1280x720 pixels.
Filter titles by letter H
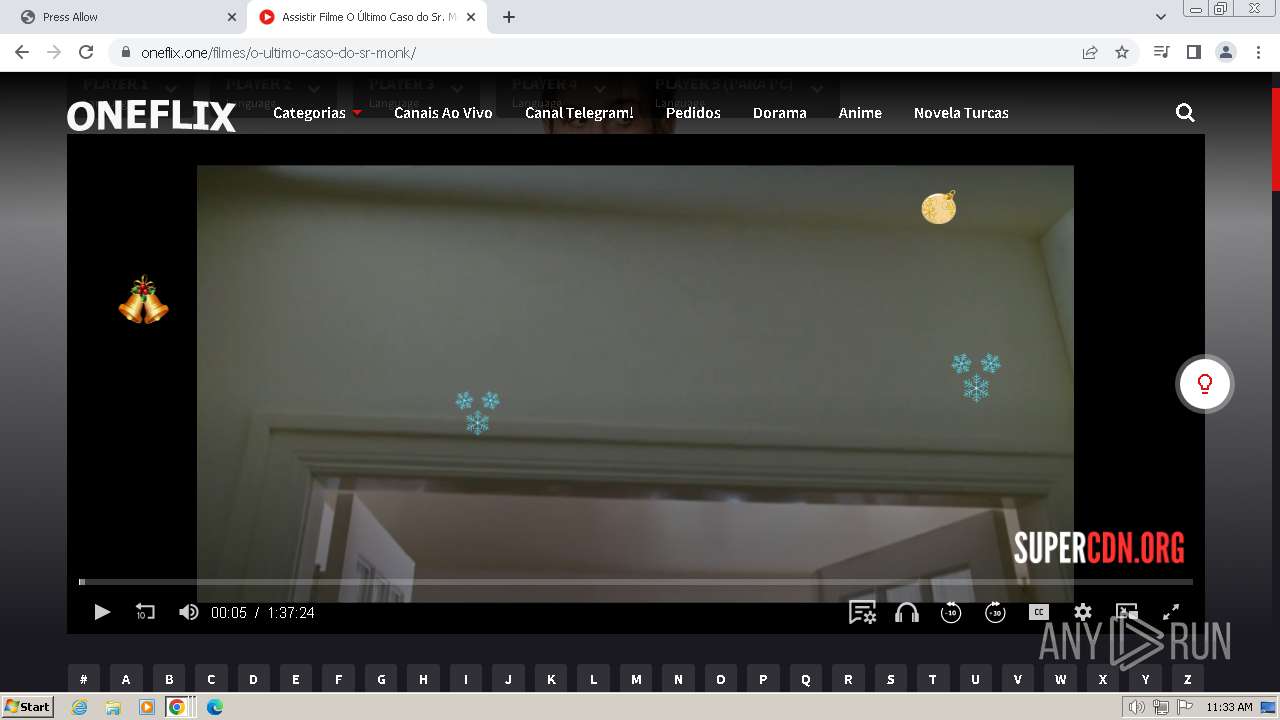423,679
